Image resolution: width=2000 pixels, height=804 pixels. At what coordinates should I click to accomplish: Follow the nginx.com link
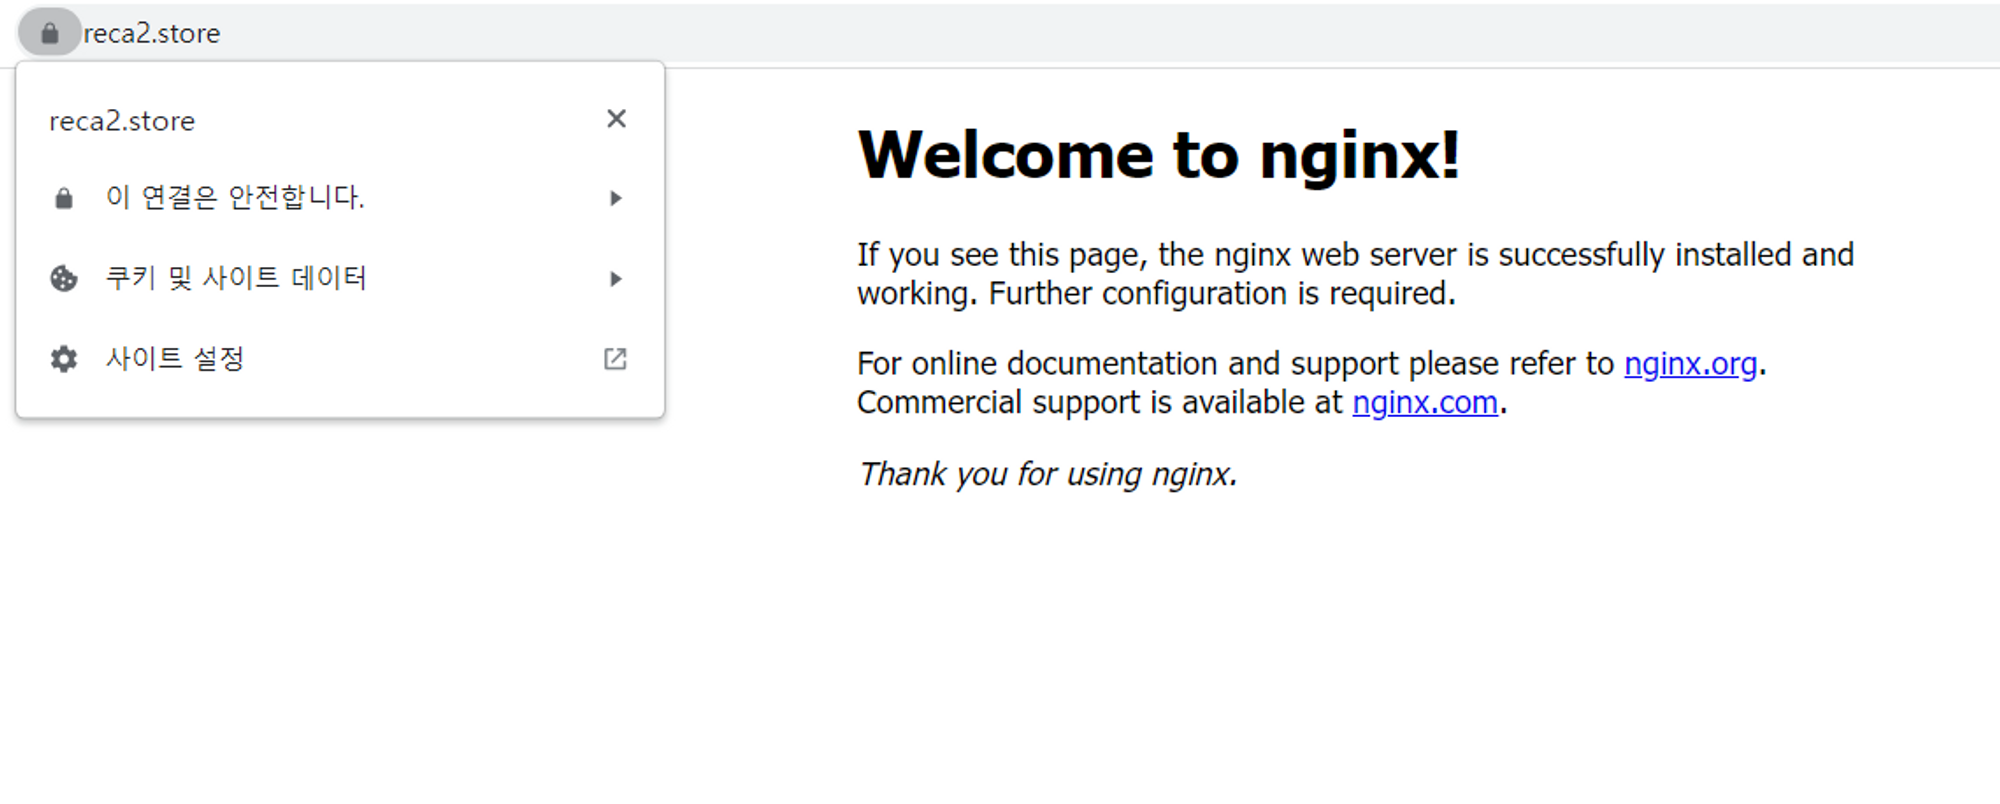click(x=1425, y=403)
